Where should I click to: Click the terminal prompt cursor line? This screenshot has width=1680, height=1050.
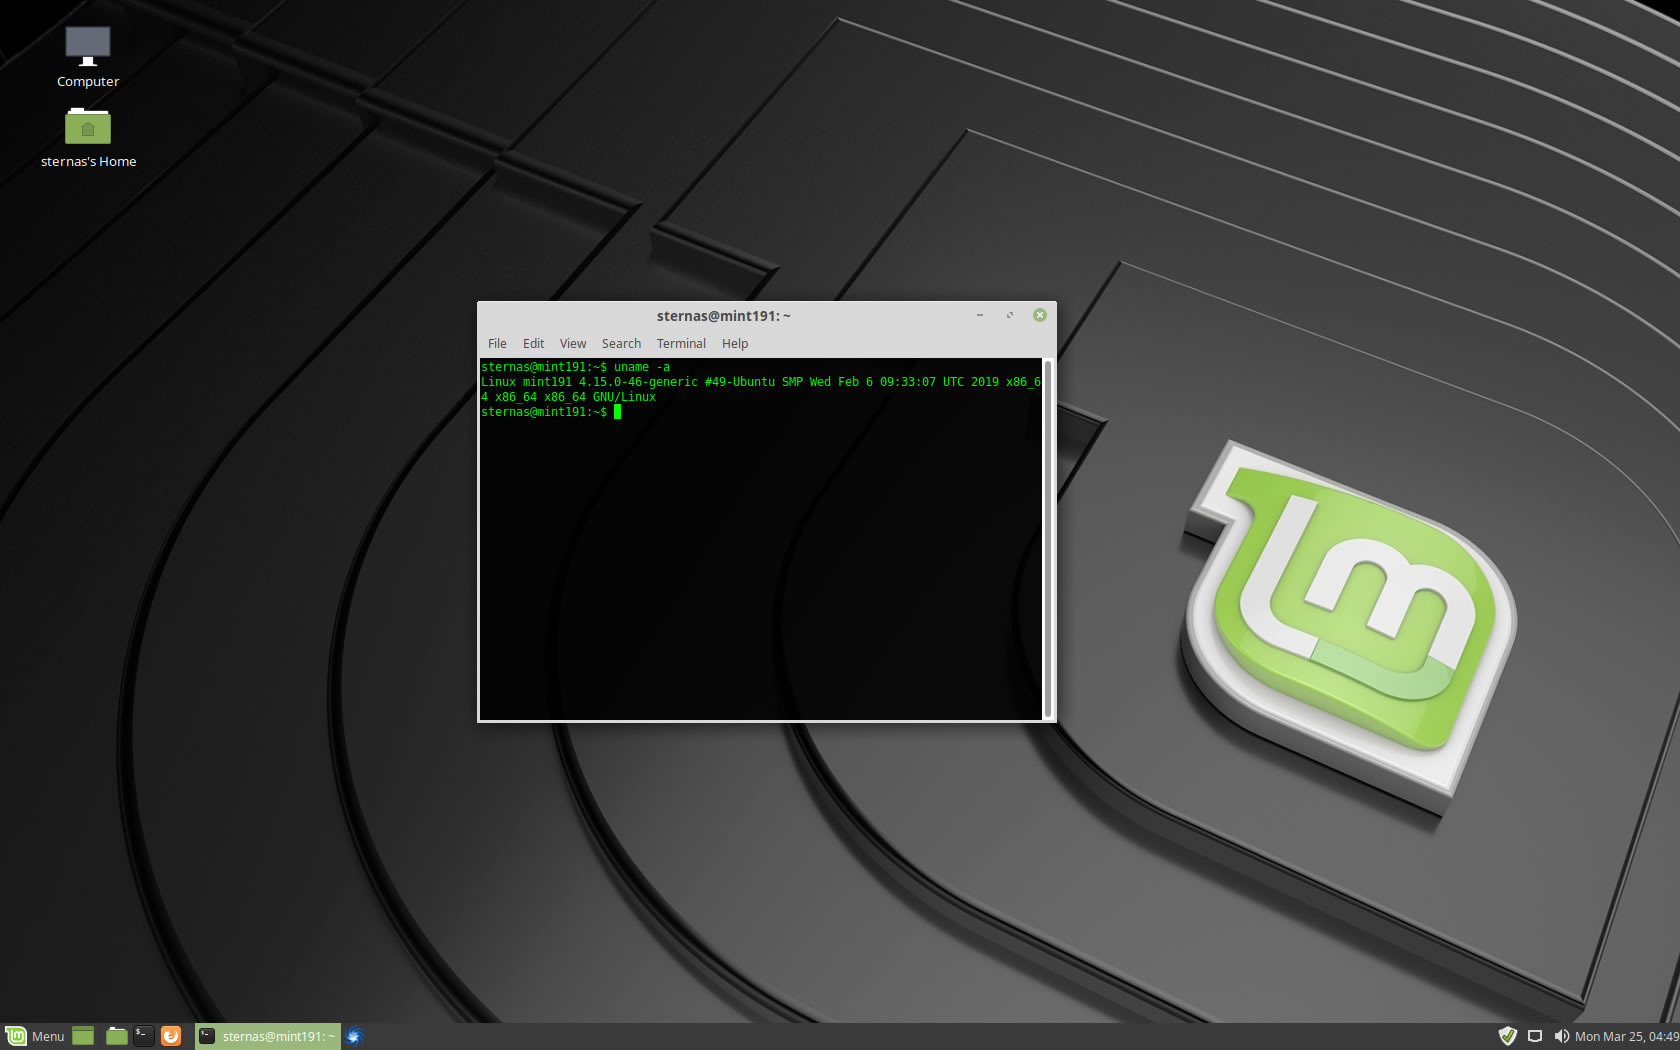[551, 412]
